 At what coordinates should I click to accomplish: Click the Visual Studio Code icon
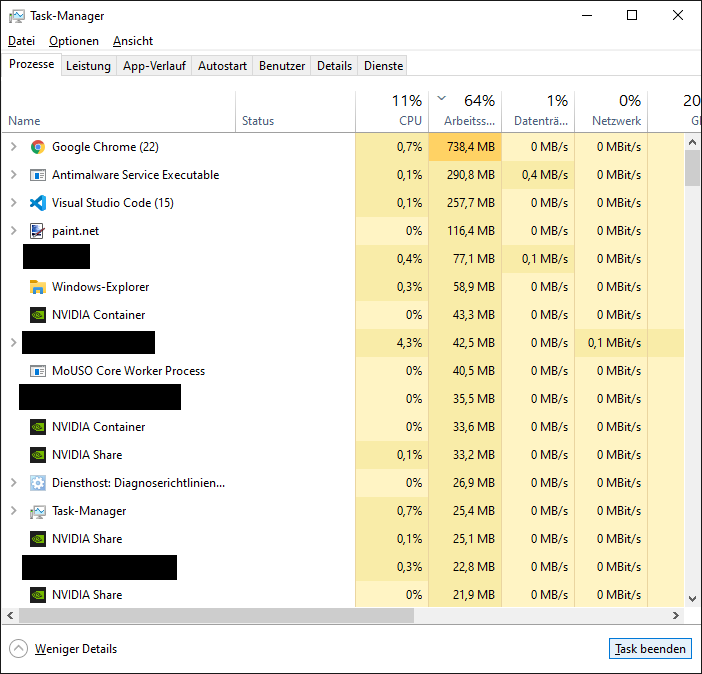[38, 203]
